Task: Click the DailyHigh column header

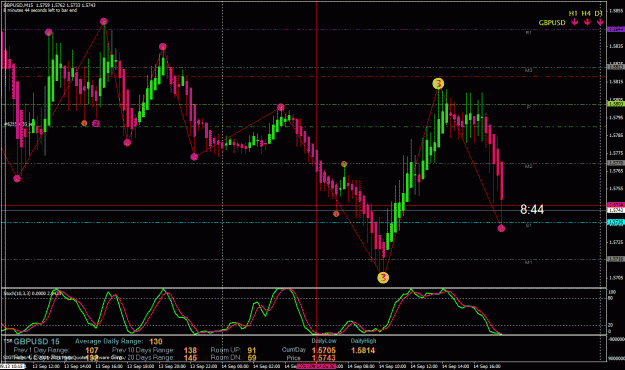Action: pos(363,340)
